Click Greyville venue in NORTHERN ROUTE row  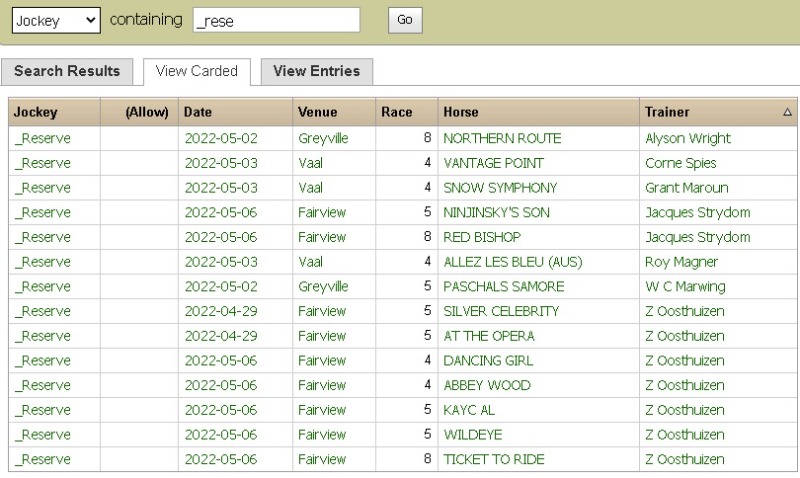pos(322,138)
